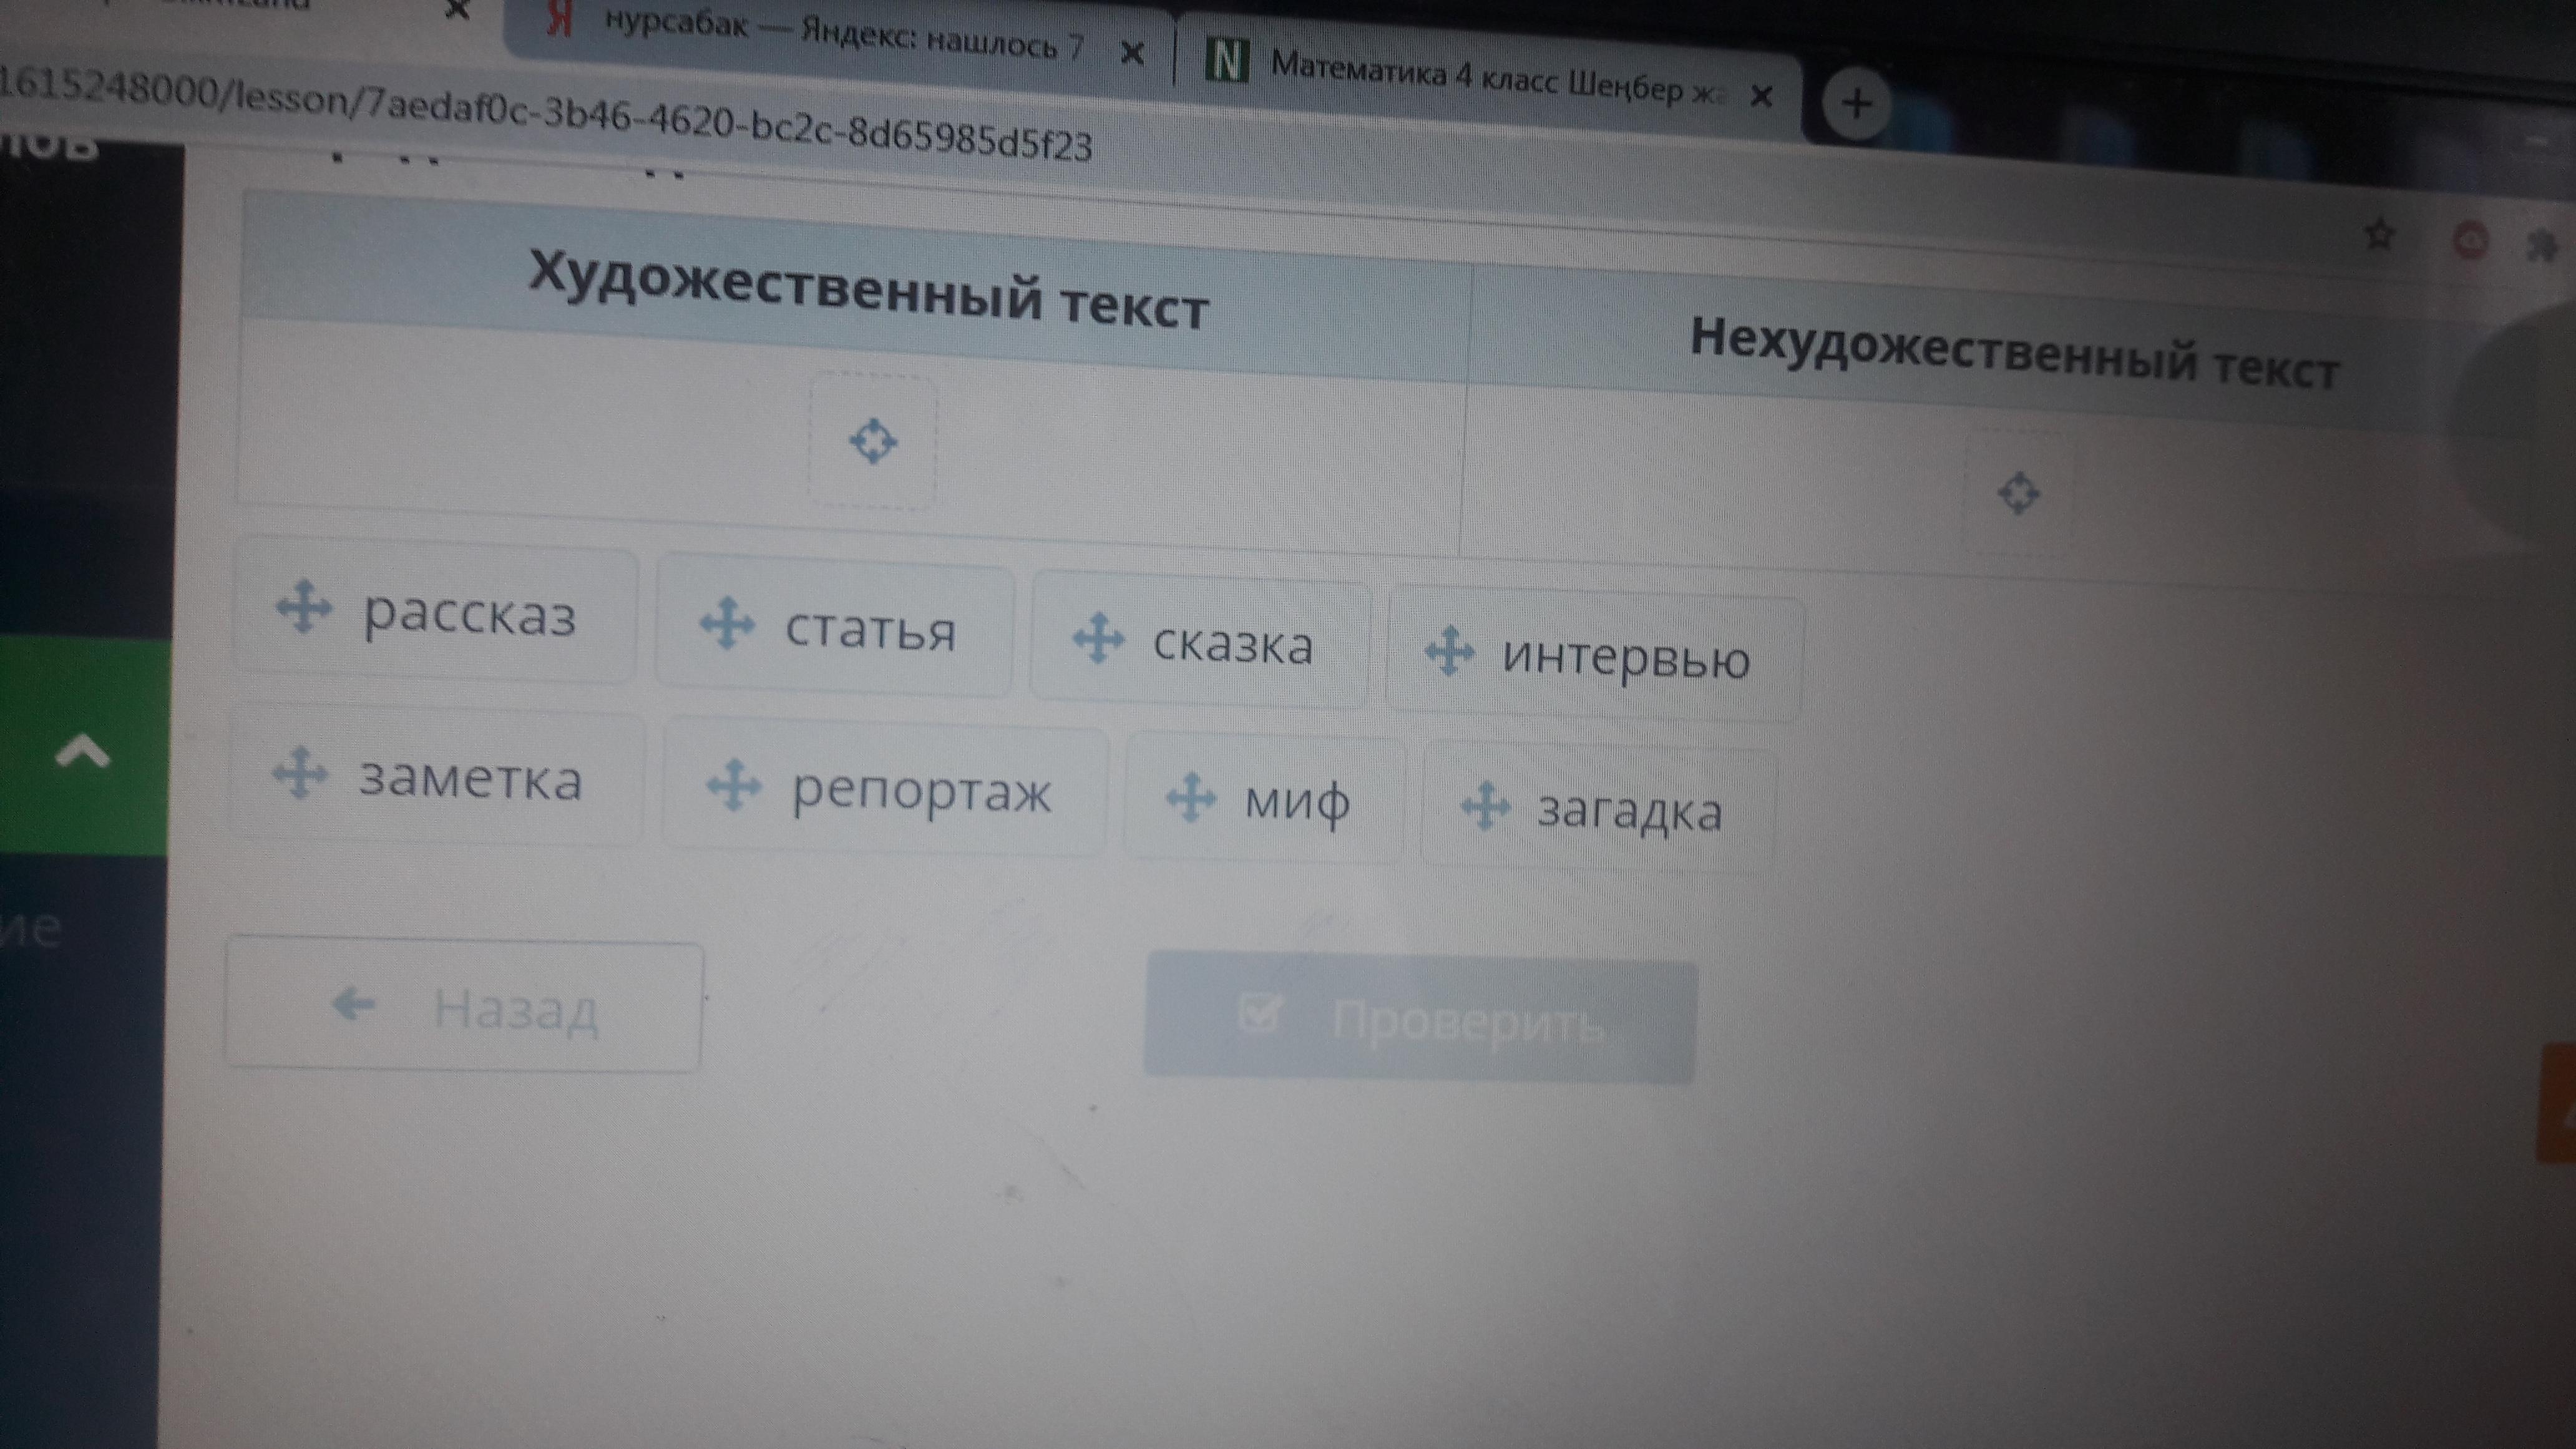The width and height of the screenshot is (2576, 1449).
Task: Click the move icon on миф tile
Action: coord(1190,798)
